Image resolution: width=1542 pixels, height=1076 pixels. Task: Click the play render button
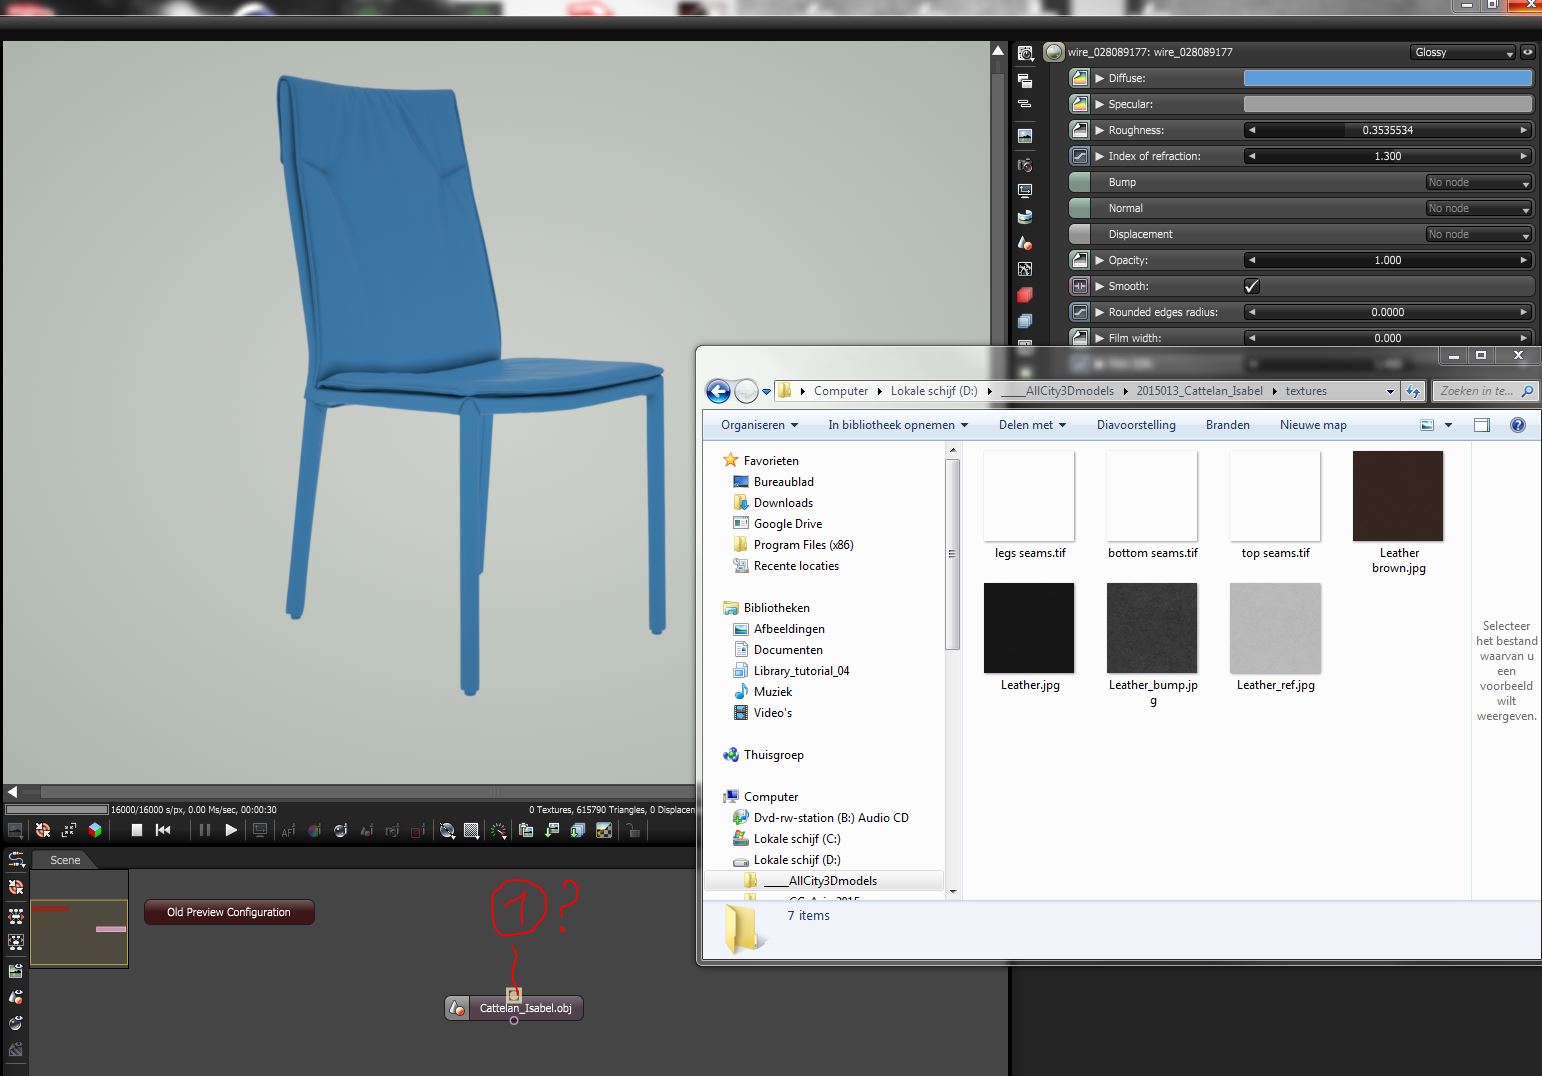click(231, 830)
